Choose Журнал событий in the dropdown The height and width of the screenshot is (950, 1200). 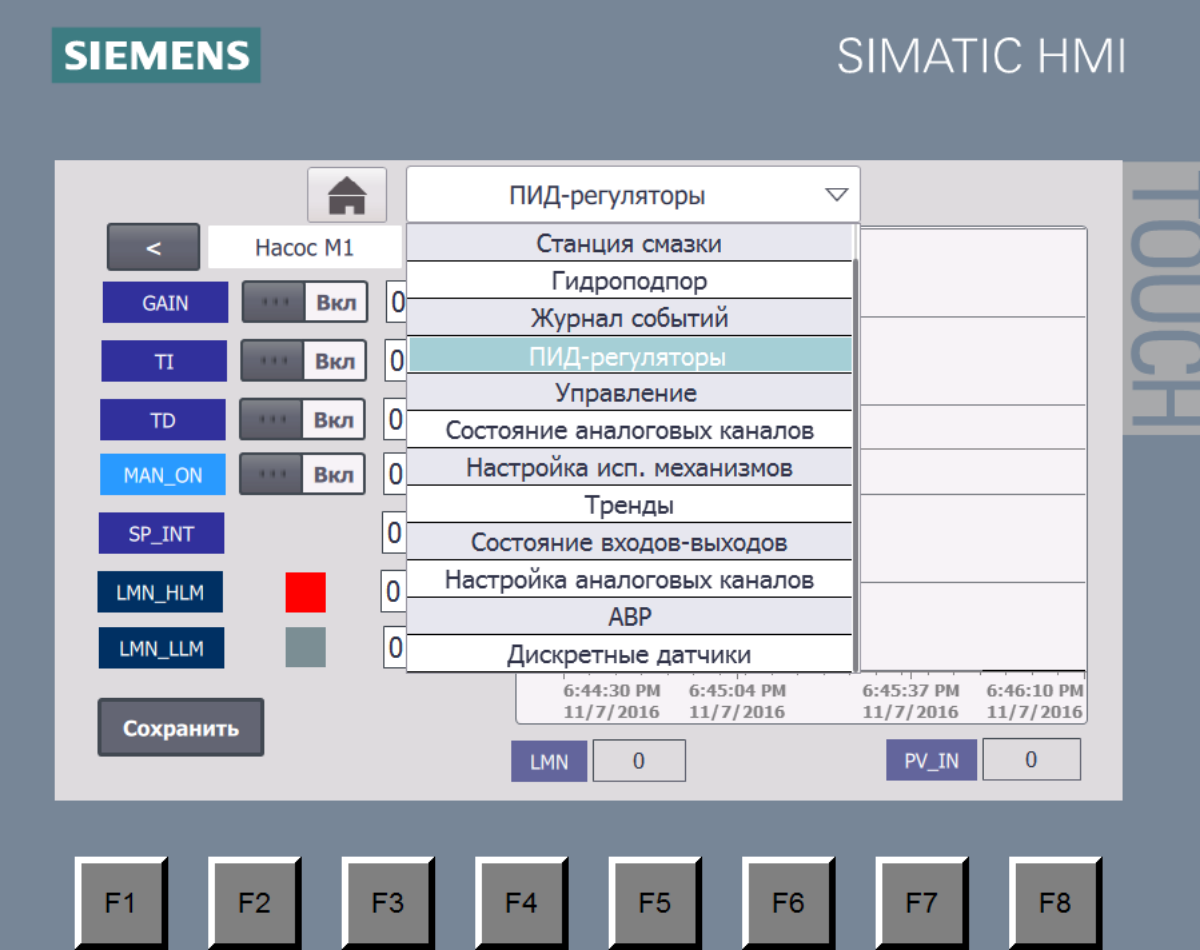tap(629, 318)
